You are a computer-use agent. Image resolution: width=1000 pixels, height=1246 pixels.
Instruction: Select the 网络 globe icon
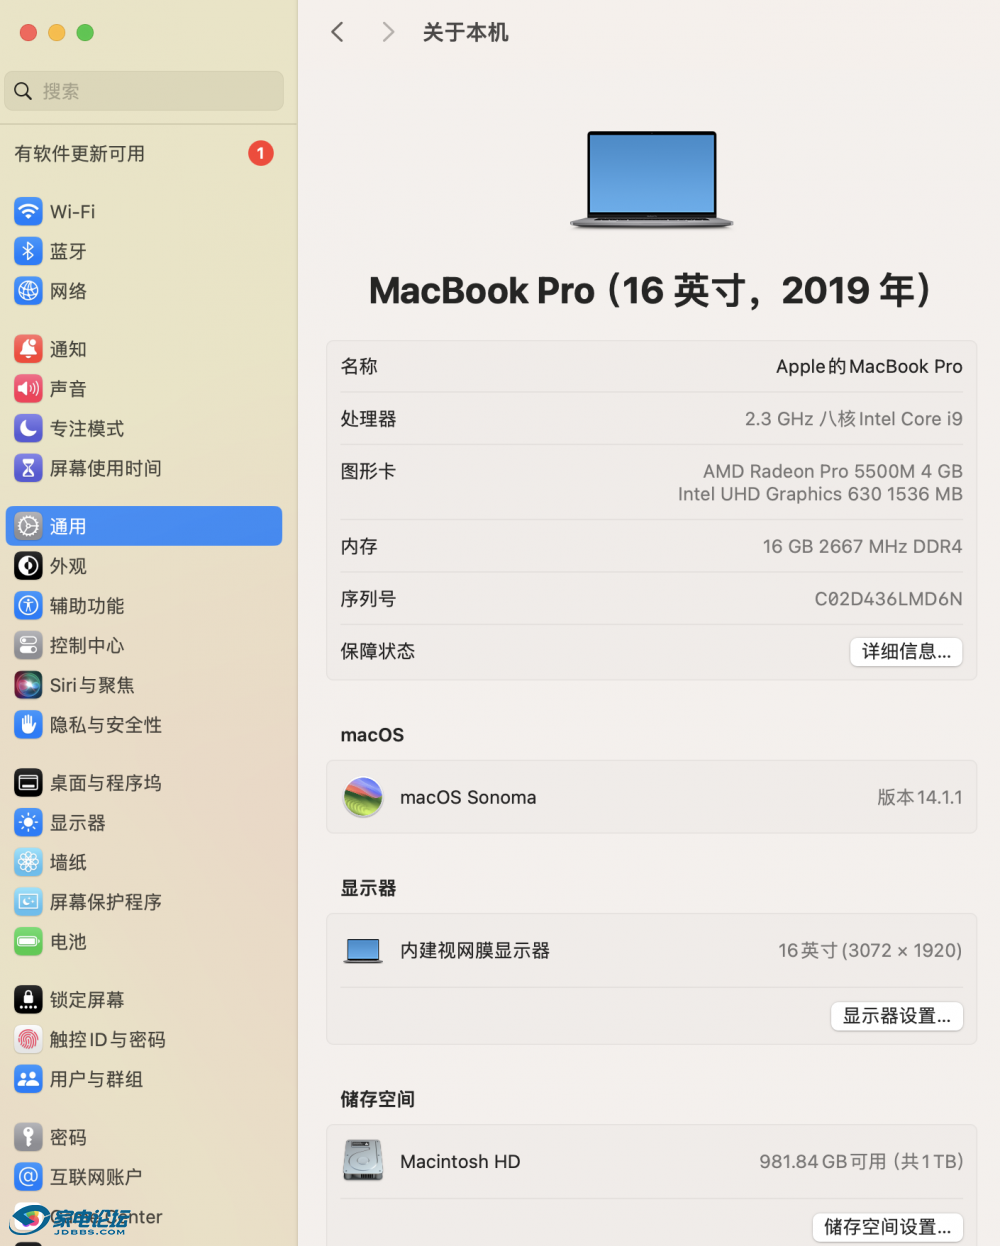[28, 291]
